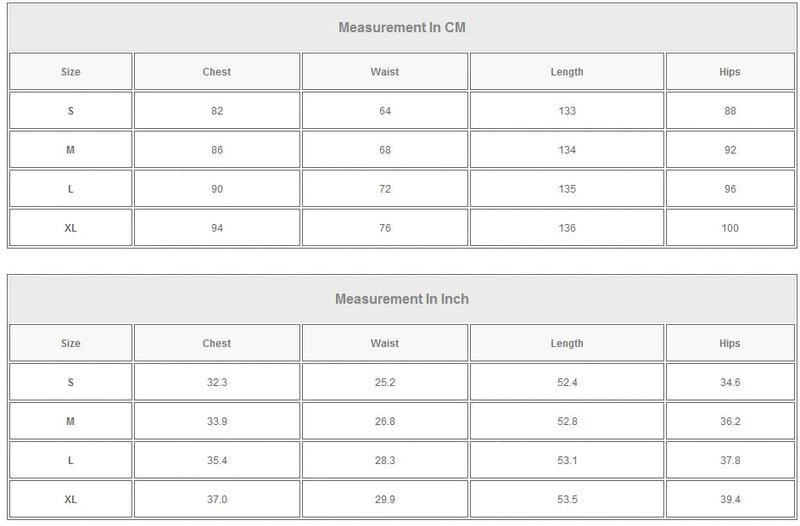
Task: Click the M row label in Inch table
Action: tap(70, 421)
